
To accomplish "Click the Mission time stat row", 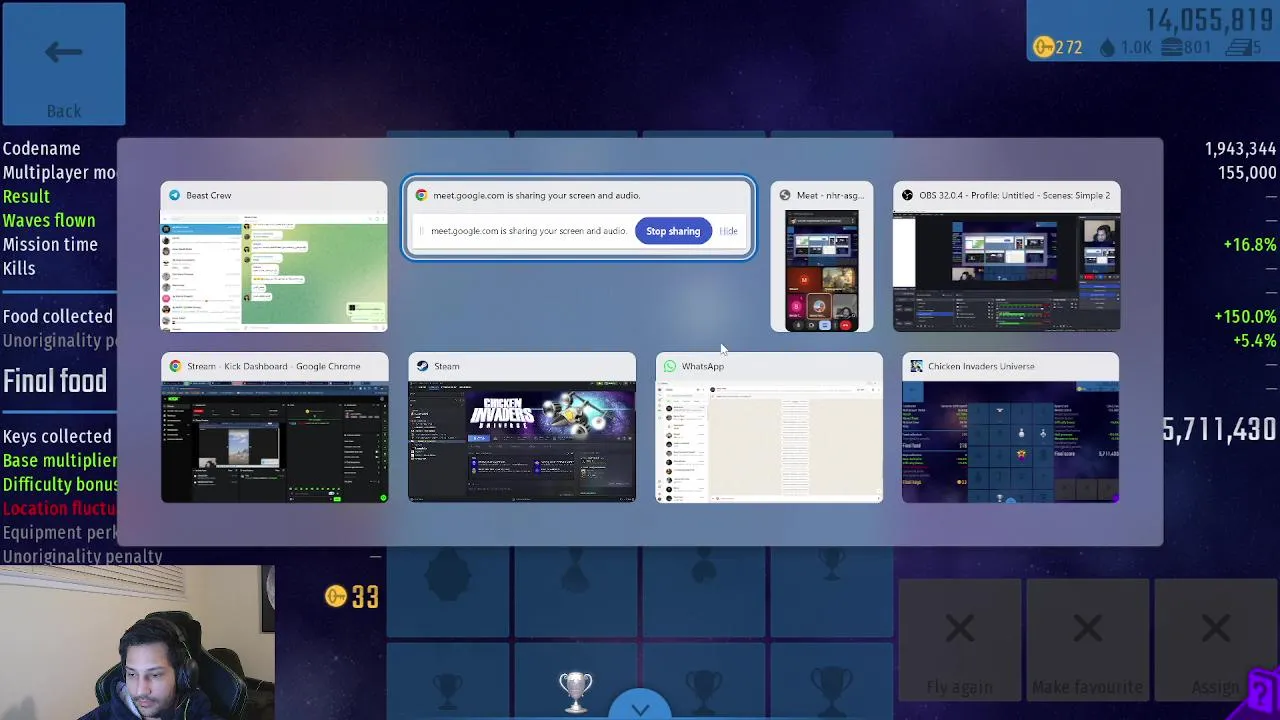I will pyautogui.click(x=50, y=245).
